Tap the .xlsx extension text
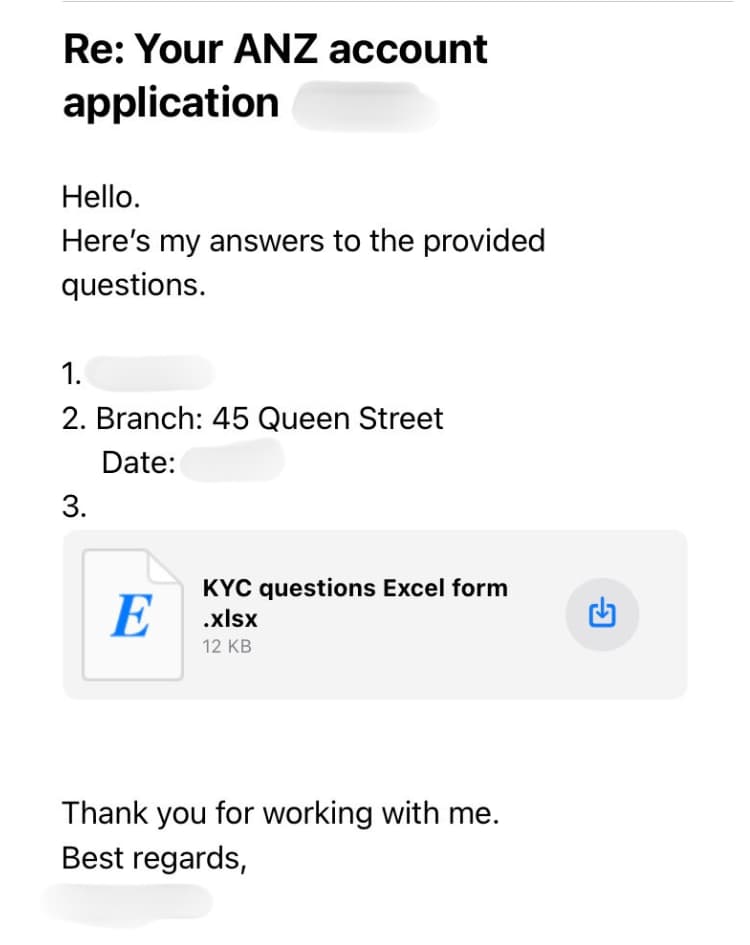Image resolution: width=750 pixels, height=945 pixels. point(229,619)
